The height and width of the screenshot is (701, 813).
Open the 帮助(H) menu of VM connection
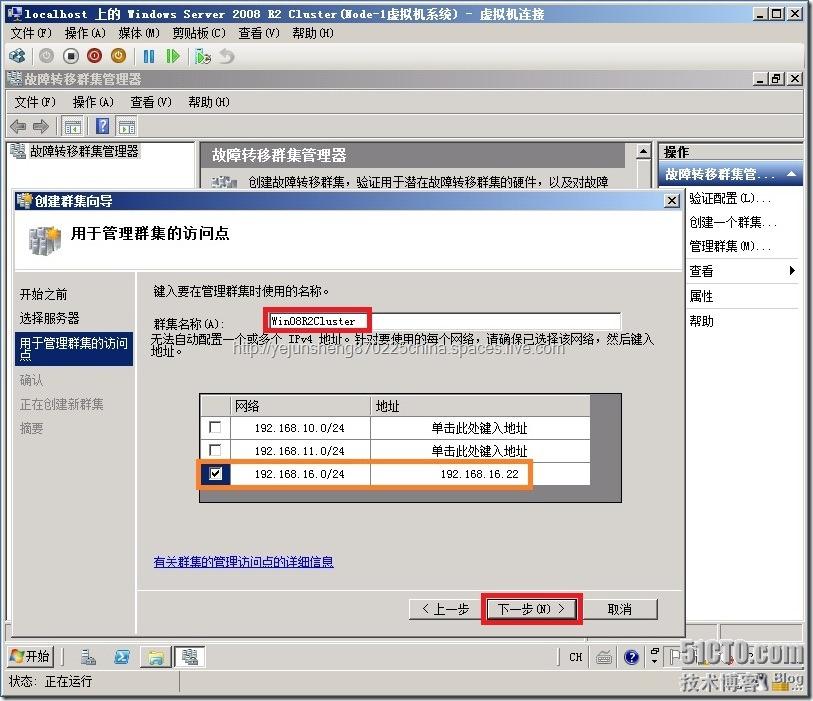pos(313,33)
